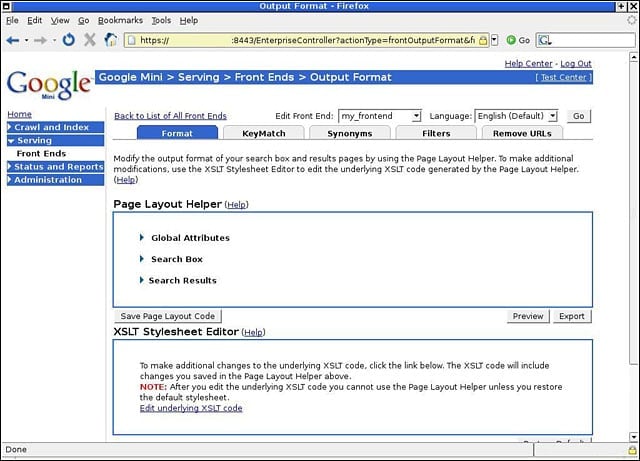This screenshot has height=461, width=640.
Task: Click the green Go icon beside address bar
Action: pyautogui.click(x=511, y=40)
